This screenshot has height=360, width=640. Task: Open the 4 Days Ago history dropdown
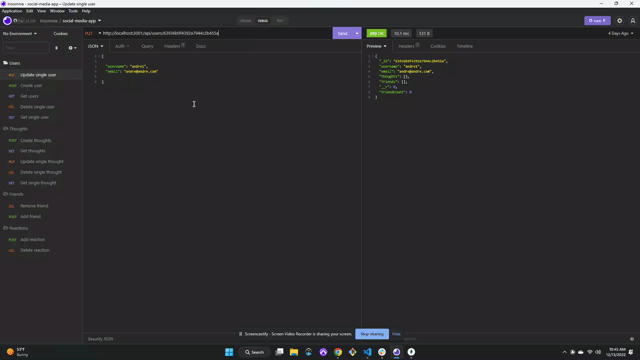coord(620,33)
